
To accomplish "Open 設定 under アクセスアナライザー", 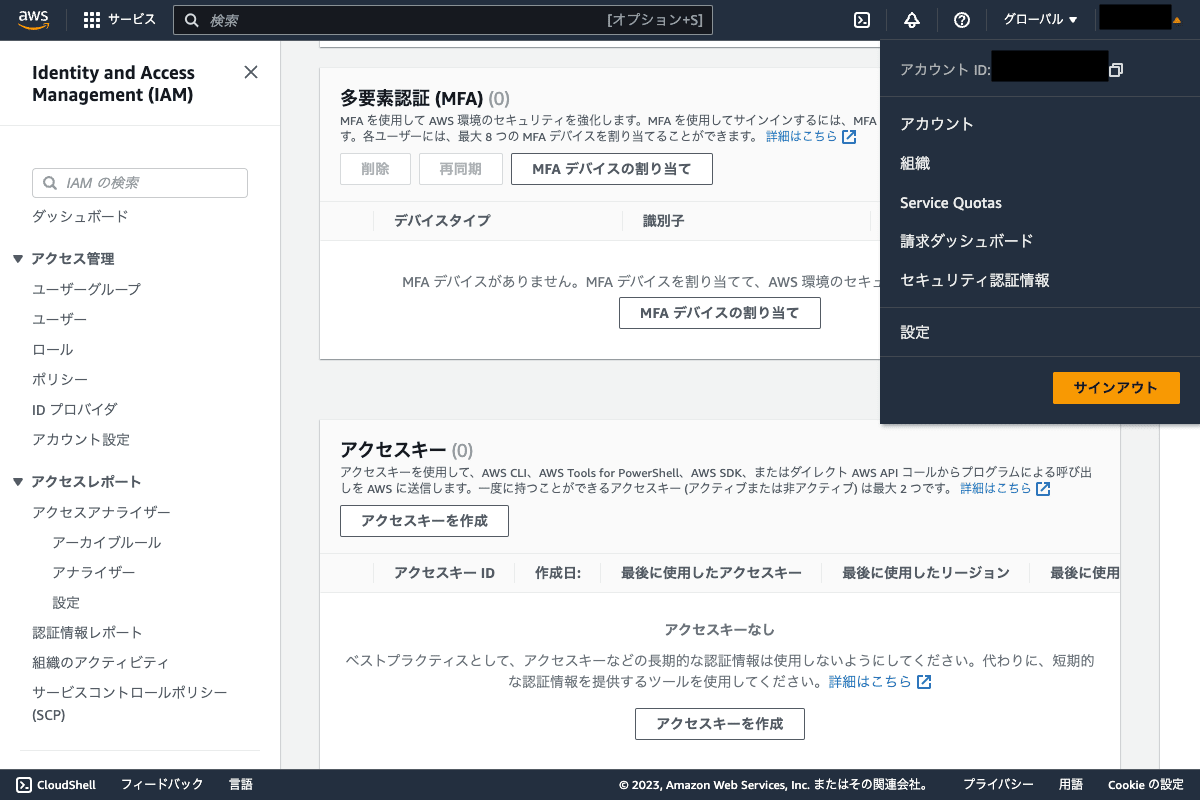I will [x=66, y=603].
